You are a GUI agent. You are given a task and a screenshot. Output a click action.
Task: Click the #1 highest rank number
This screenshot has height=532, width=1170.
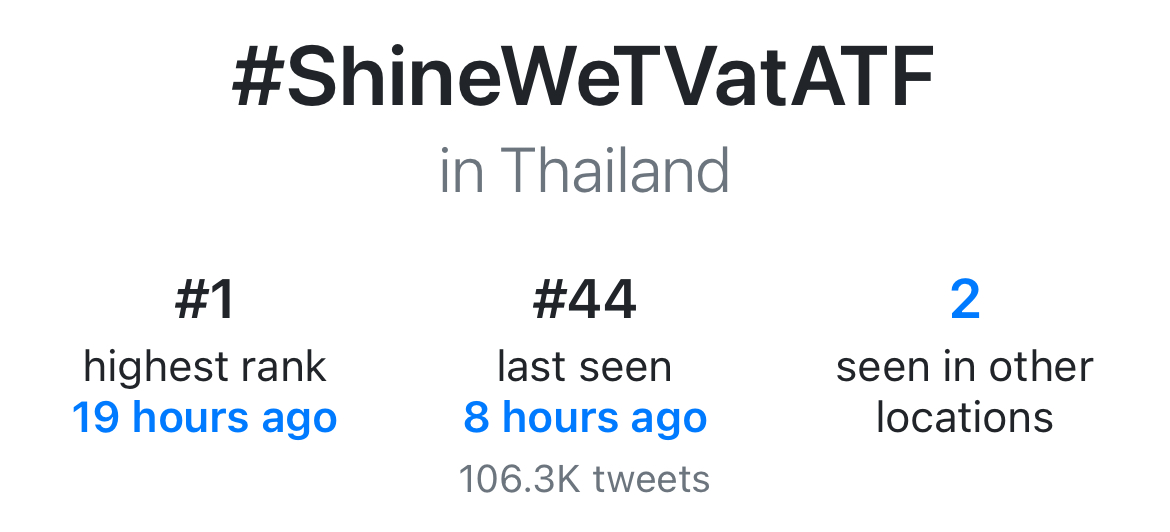pyautogui.click(x=204, y=301)
